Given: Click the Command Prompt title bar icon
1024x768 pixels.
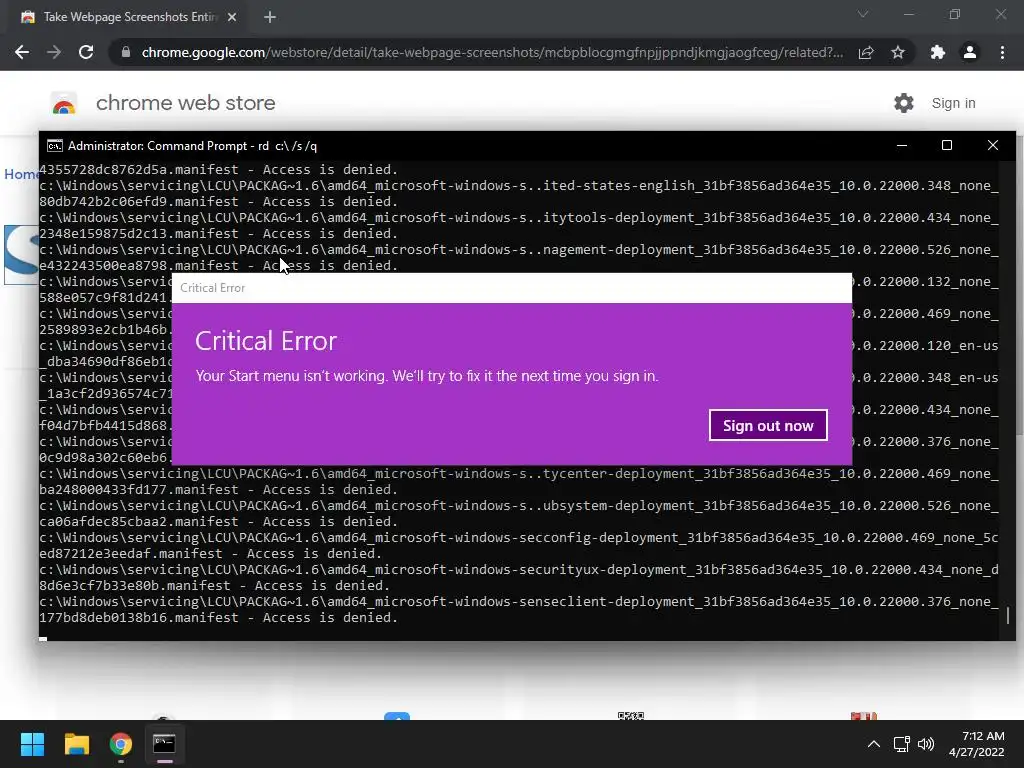Looking at the screenshot, I should click(x=55, y=146).
